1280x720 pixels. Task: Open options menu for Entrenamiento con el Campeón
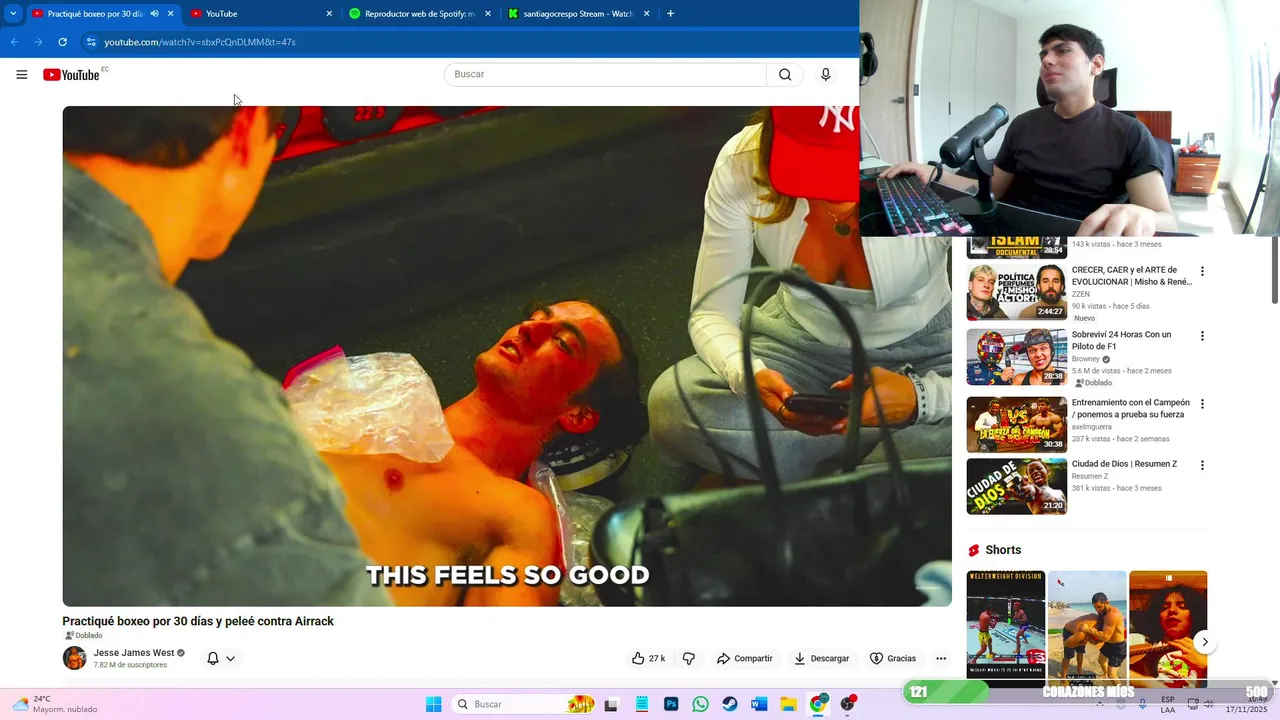pos(1202,404)
